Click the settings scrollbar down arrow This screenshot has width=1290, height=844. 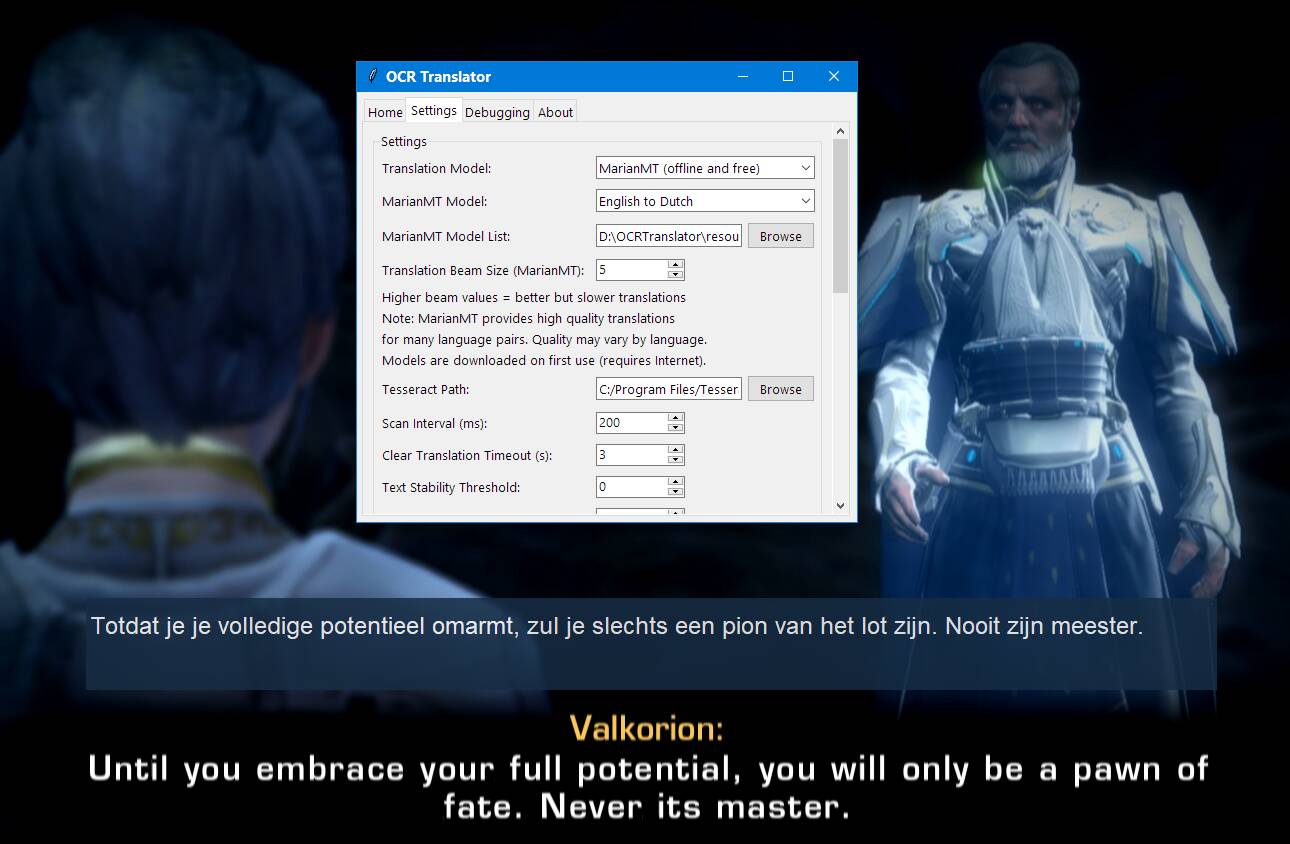click(x=840, y=506)
